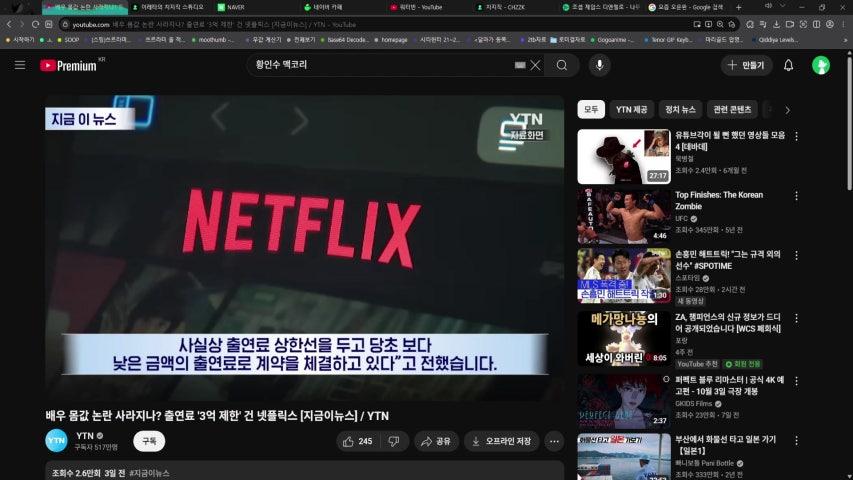Click the magnifier search button
The image size is (853, 480).
tap(562, 65)
